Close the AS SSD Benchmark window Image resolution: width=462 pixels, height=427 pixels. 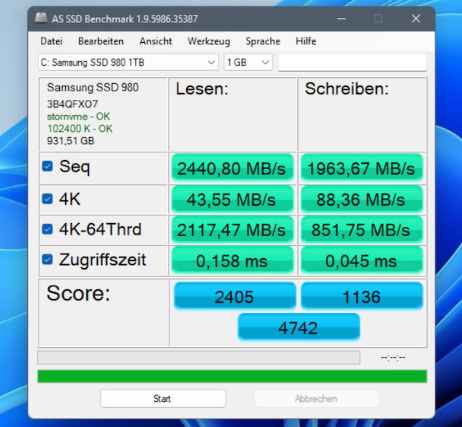(416, 18)
